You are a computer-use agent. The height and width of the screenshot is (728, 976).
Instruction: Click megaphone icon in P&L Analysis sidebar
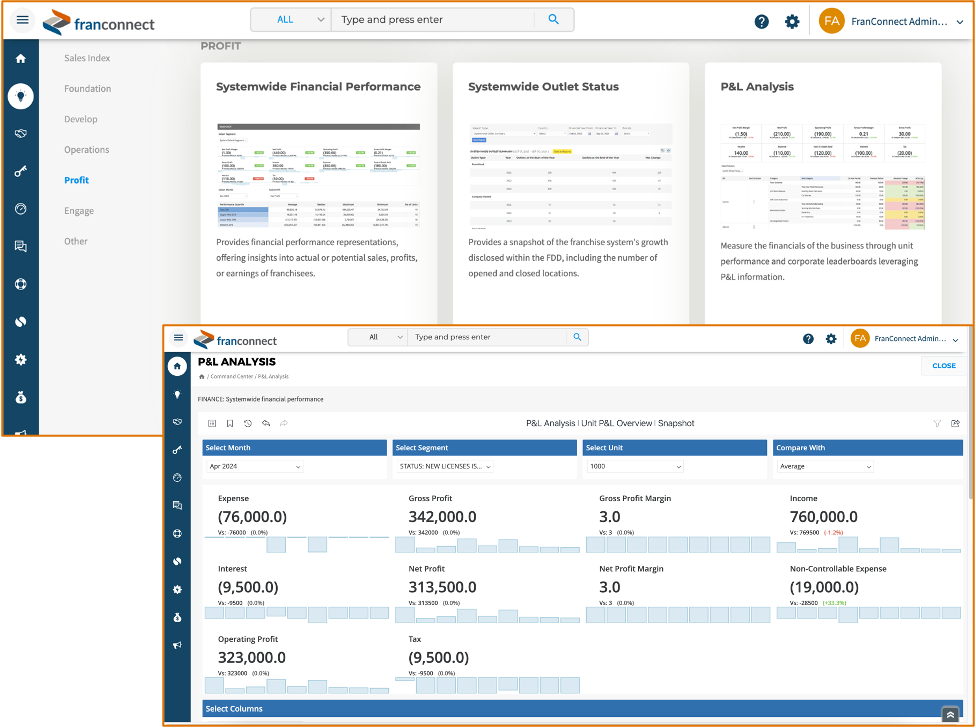point(177,645)
